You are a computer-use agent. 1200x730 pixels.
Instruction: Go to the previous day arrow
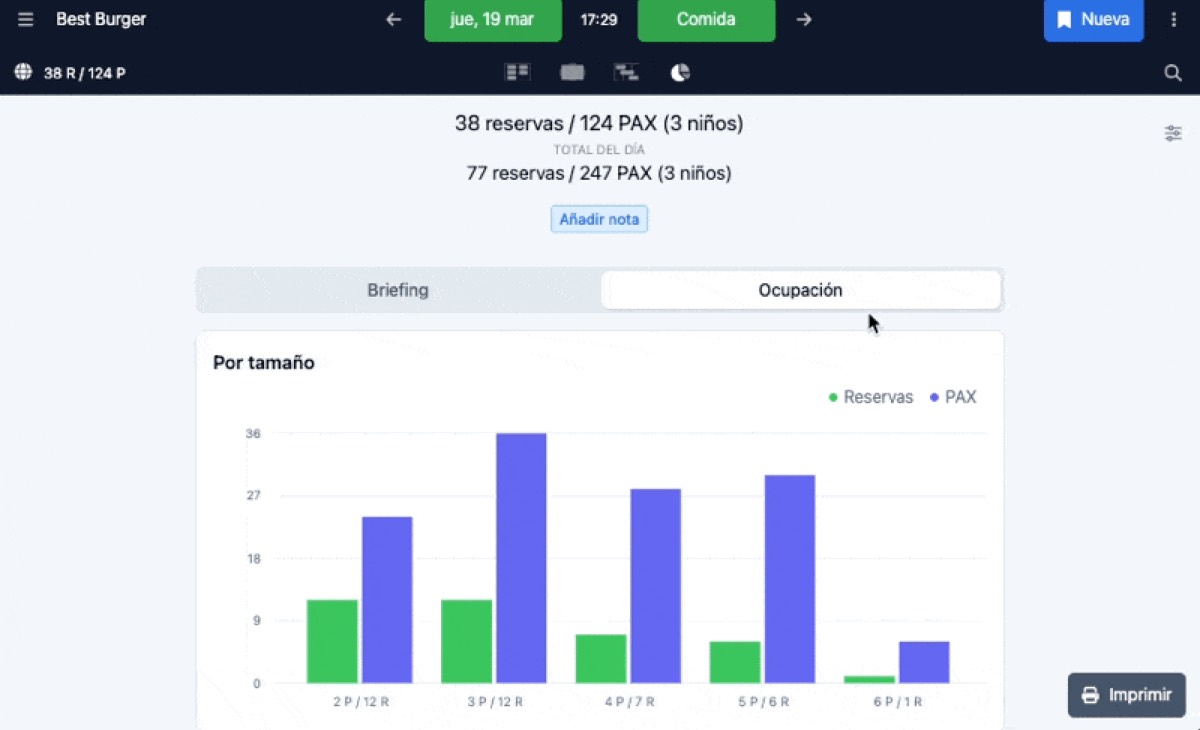click(394, 20)
